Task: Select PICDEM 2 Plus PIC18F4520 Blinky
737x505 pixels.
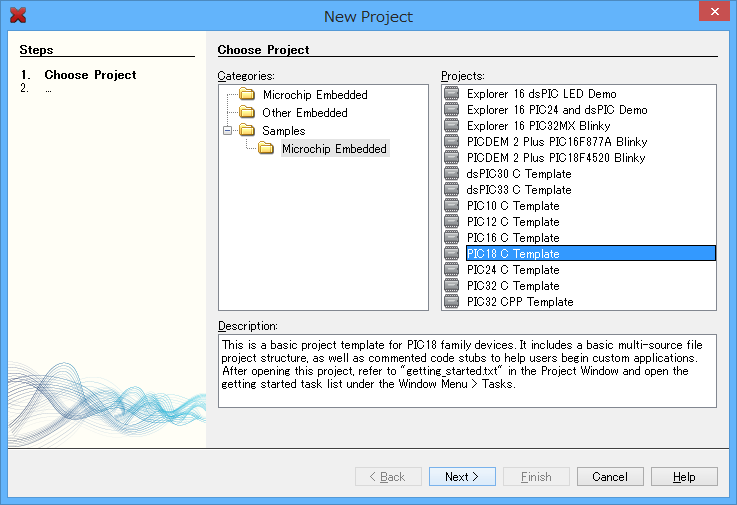Action: 555,158
